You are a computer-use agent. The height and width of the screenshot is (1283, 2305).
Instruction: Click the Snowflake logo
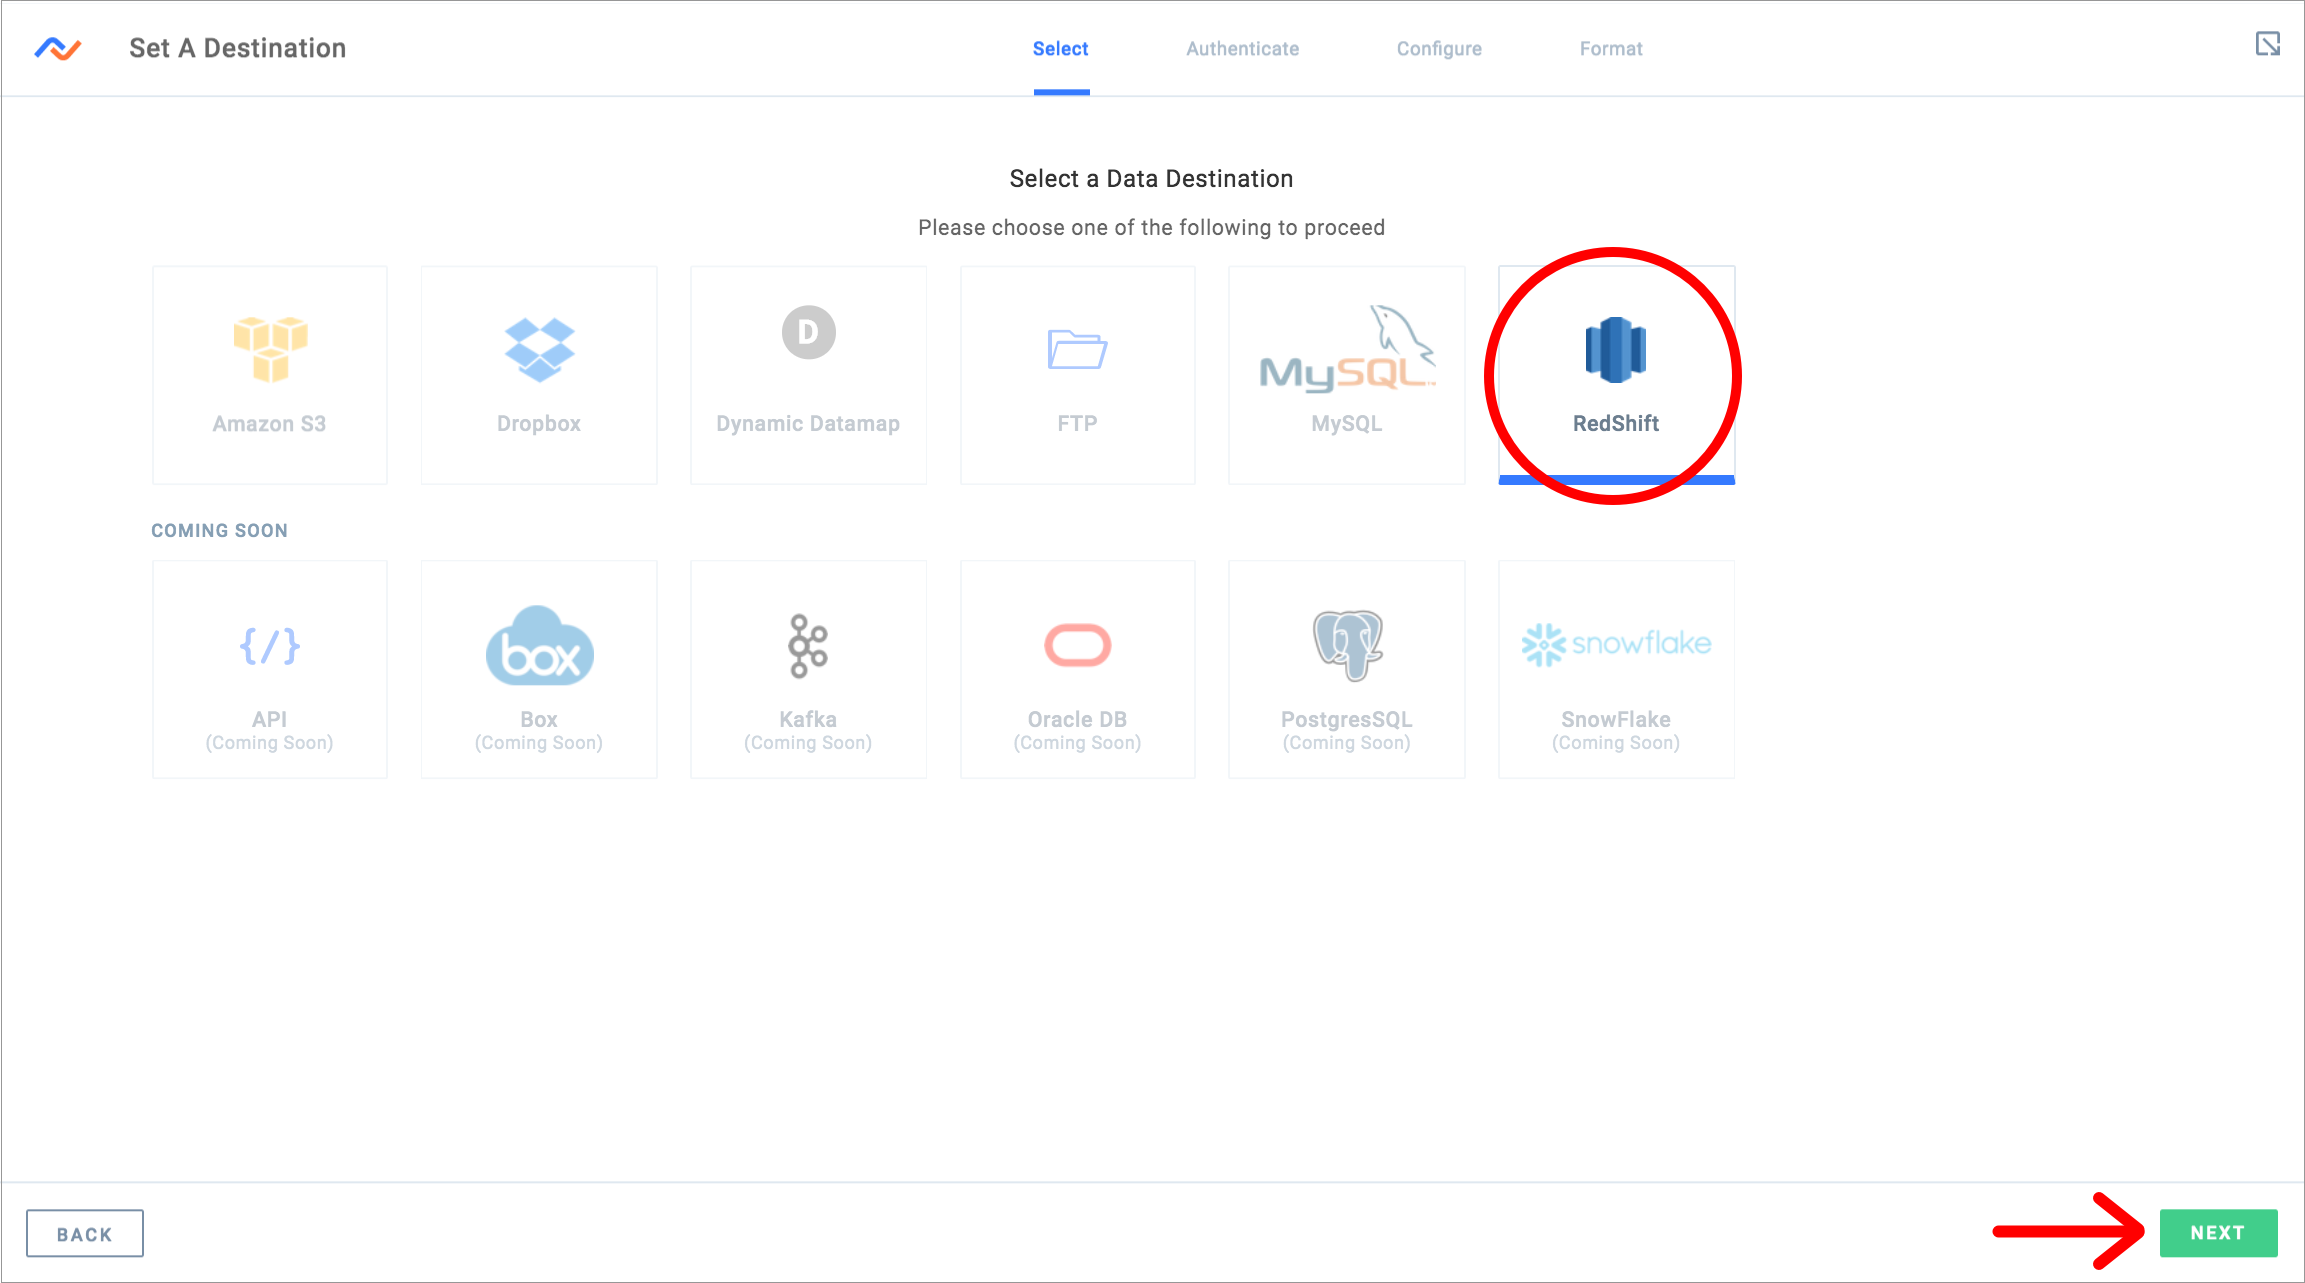click(x=1616, y=644)
